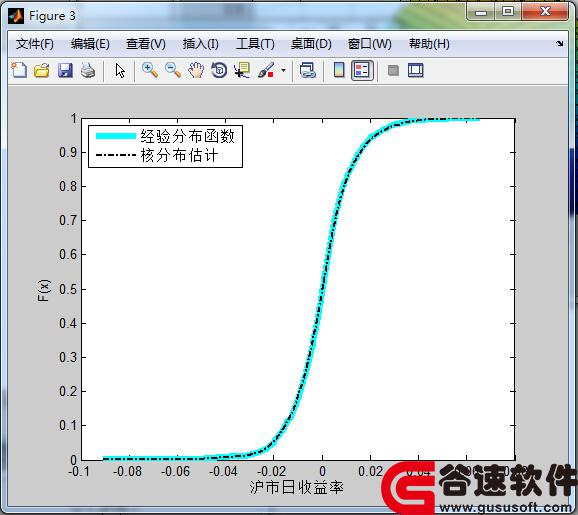This screenshot has height=515, width=578.
Task: Select the legend entry 核分布估计
Action: pos(179,155)
